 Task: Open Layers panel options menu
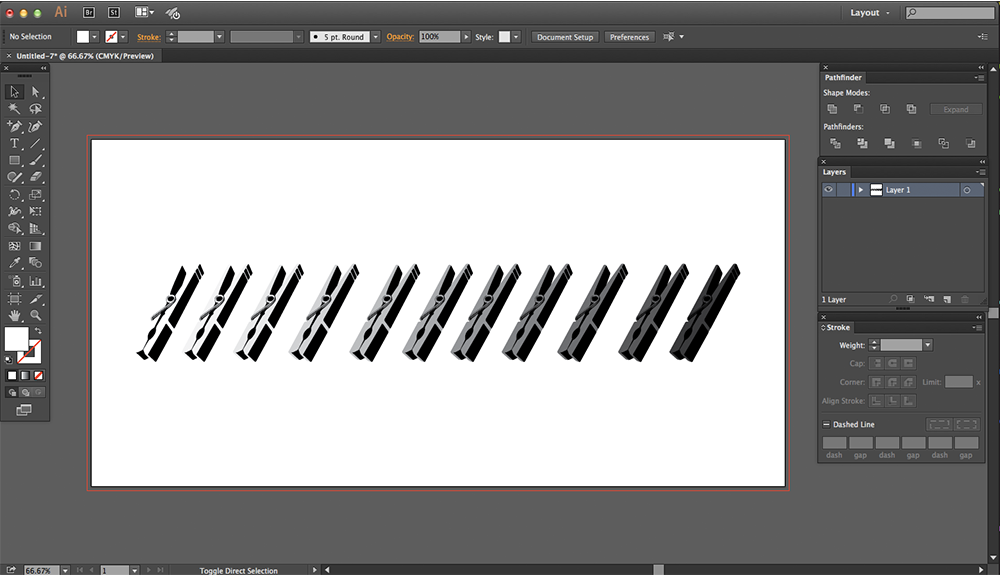[980, 172]
